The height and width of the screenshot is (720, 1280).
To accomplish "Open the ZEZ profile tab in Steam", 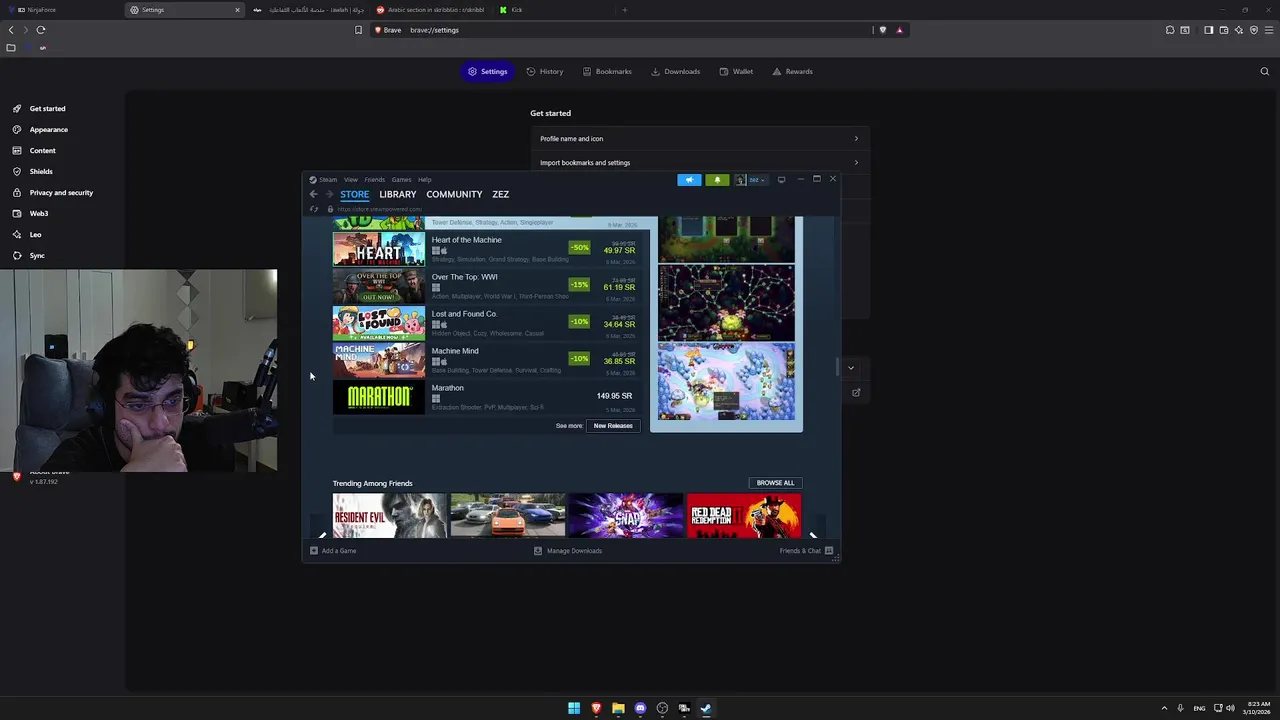I will [501, 194].
